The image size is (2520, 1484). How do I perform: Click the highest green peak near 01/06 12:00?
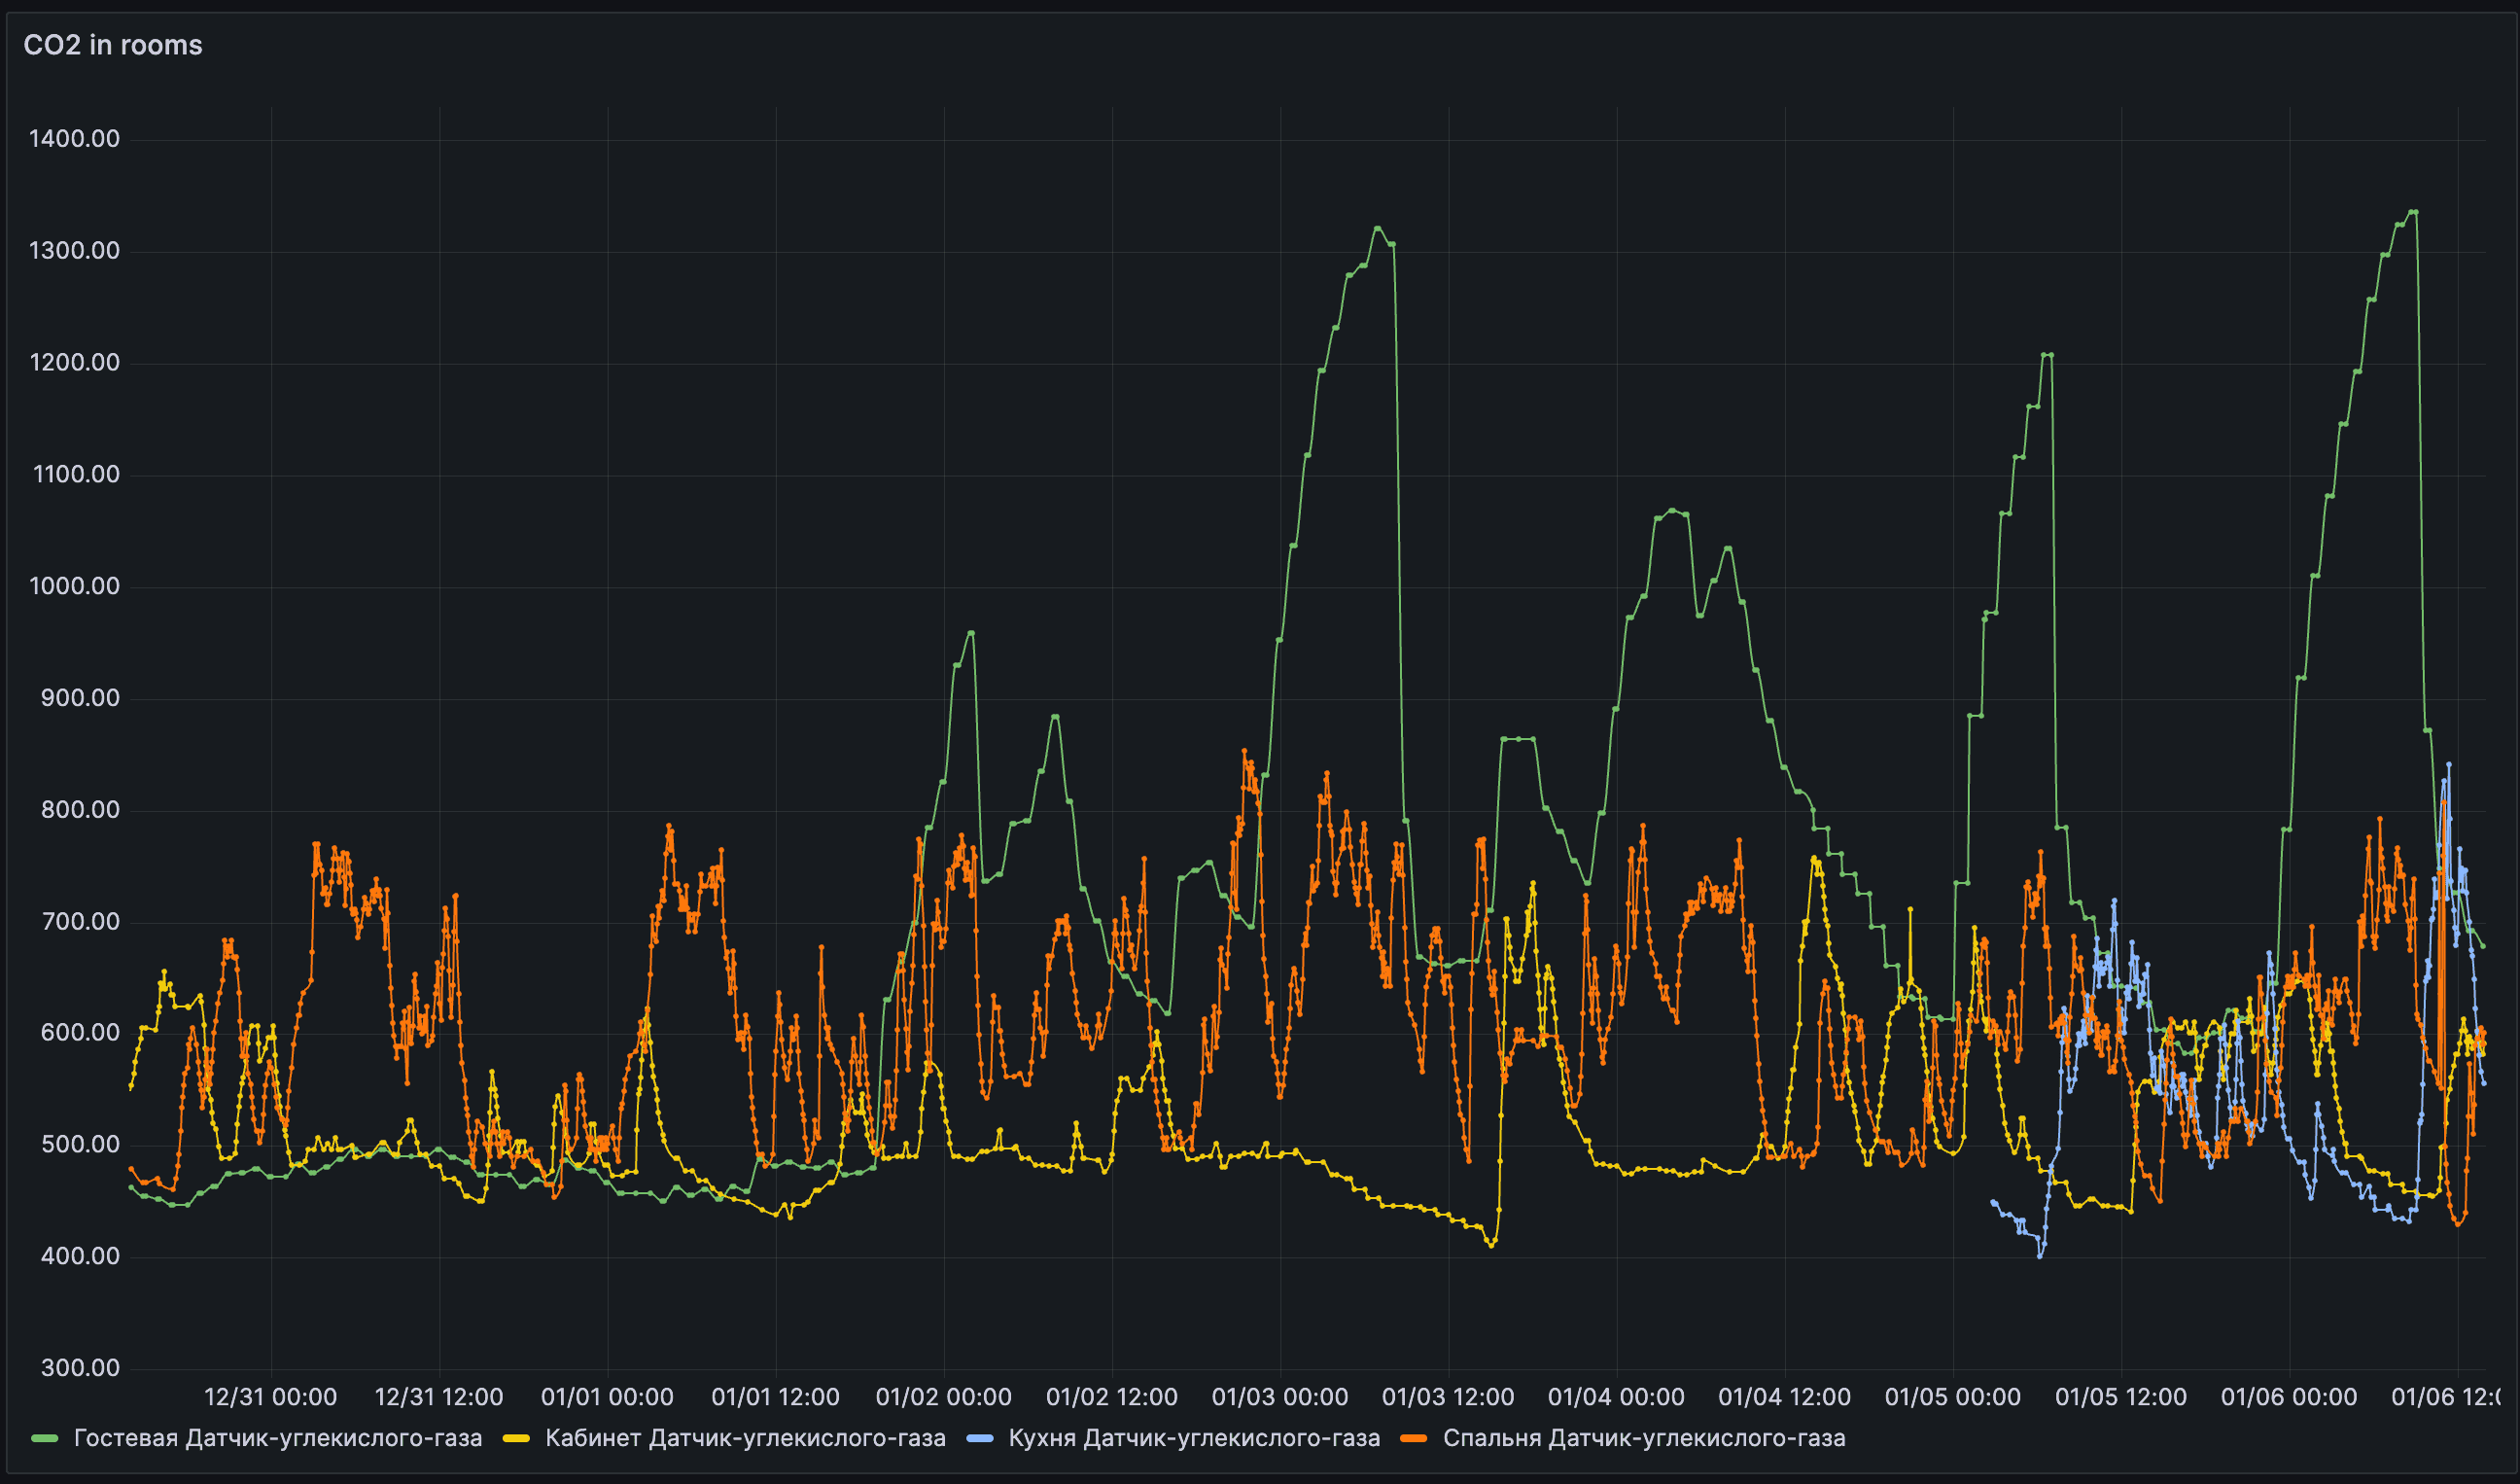(x=2413, y=212)
